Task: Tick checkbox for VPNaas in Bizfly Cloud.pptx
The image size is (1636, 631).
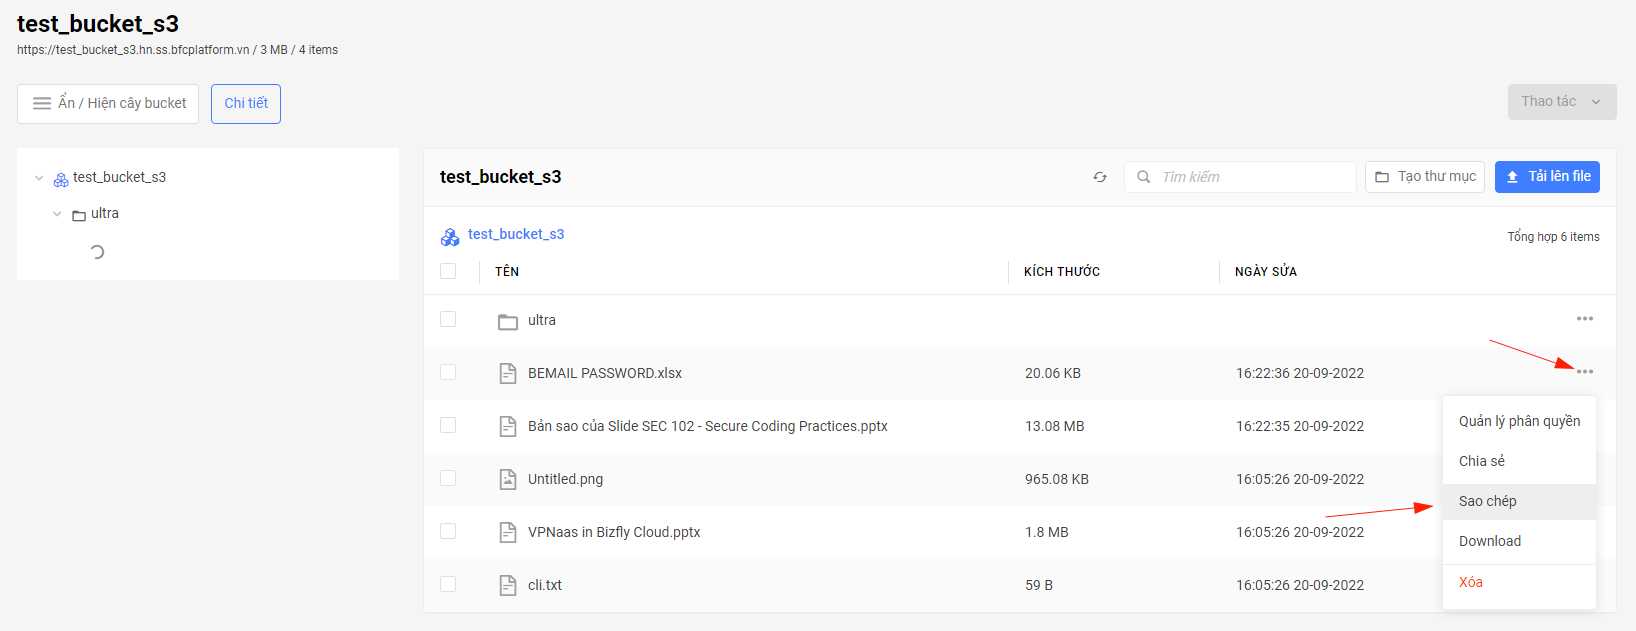Action: pos(448,531)
